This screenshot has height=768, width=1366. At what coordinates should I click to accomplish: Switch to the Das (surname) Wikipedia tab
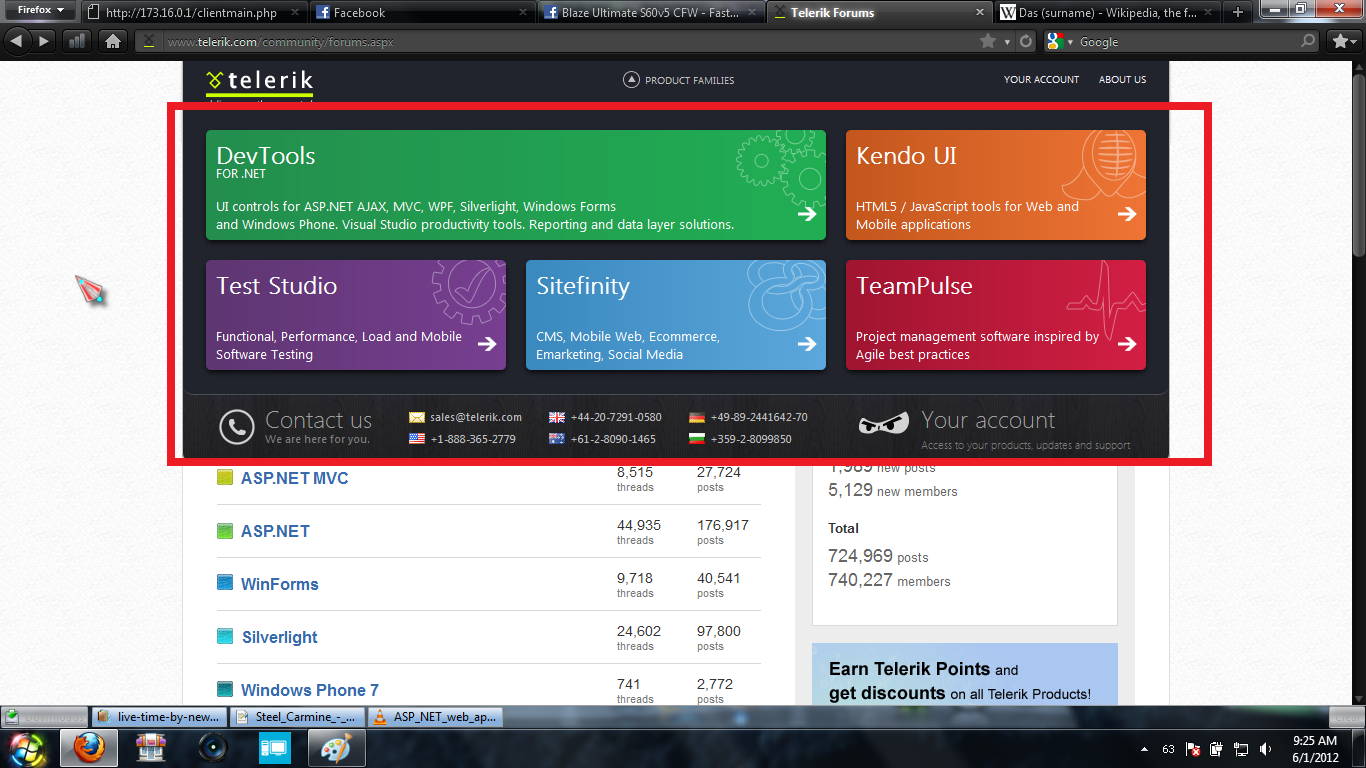[1106, 13]
